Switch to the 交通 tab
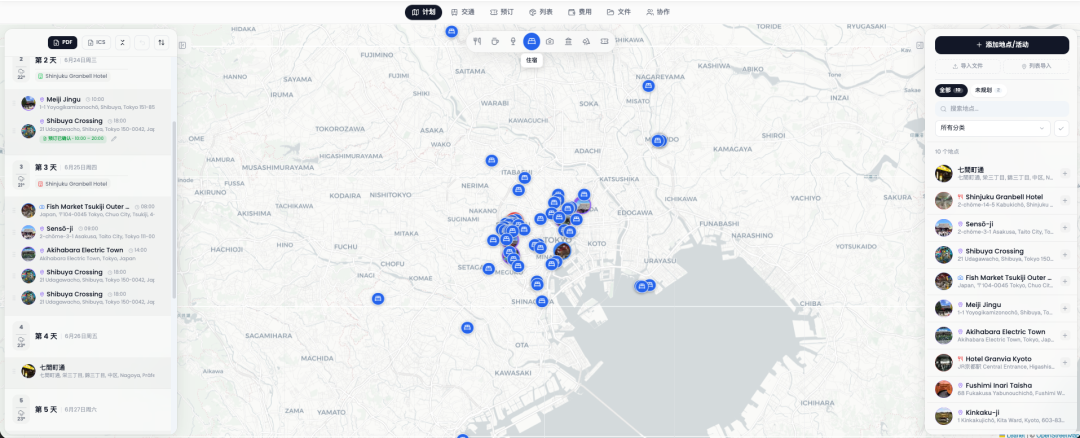1080x438 pixels. pos(463,12)
